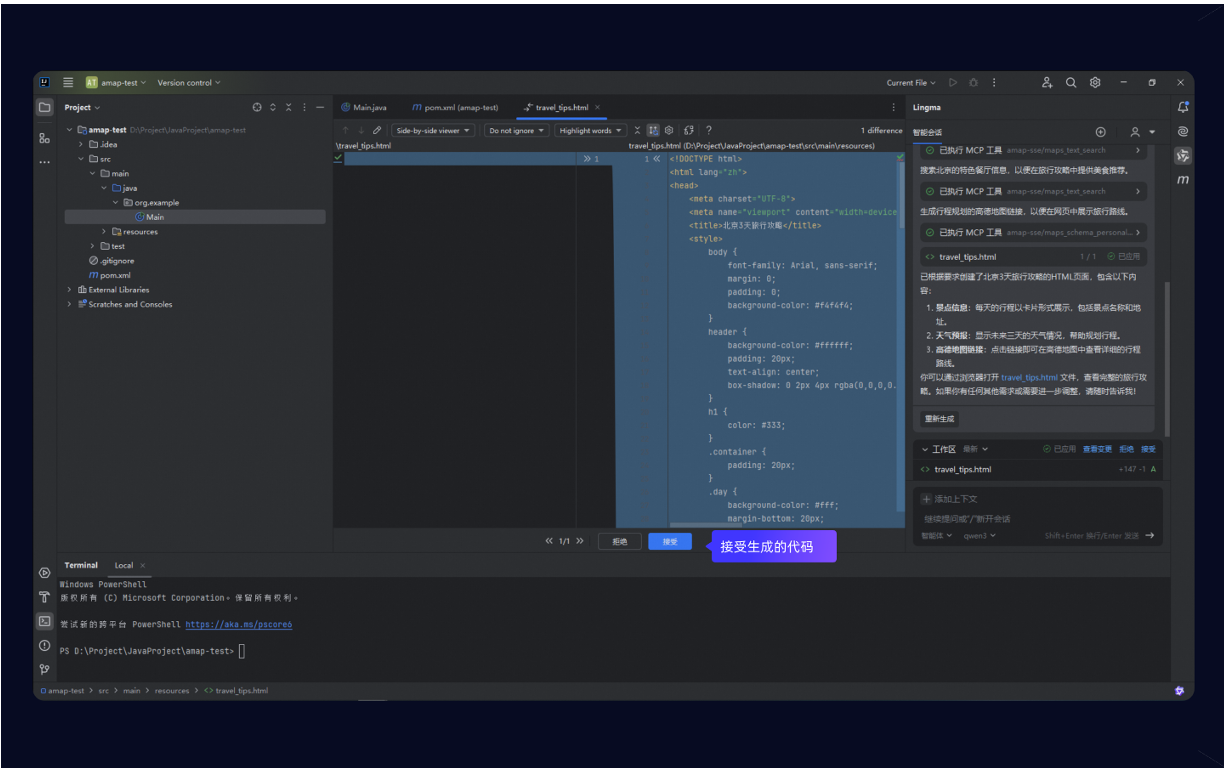
Task: Open Terminal tool window icon
Action: pos(45,621)
